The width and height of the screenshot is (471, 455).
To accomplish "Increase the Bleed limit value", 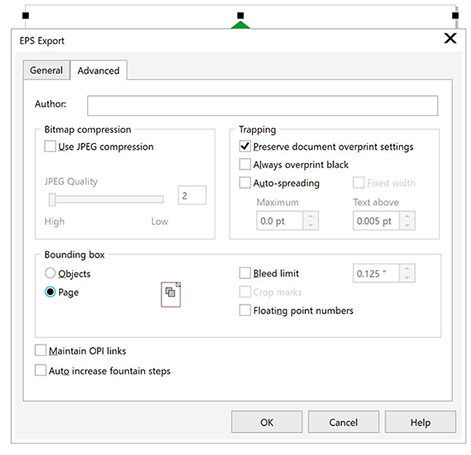I will pyautogui.click(x=407, y=269).
